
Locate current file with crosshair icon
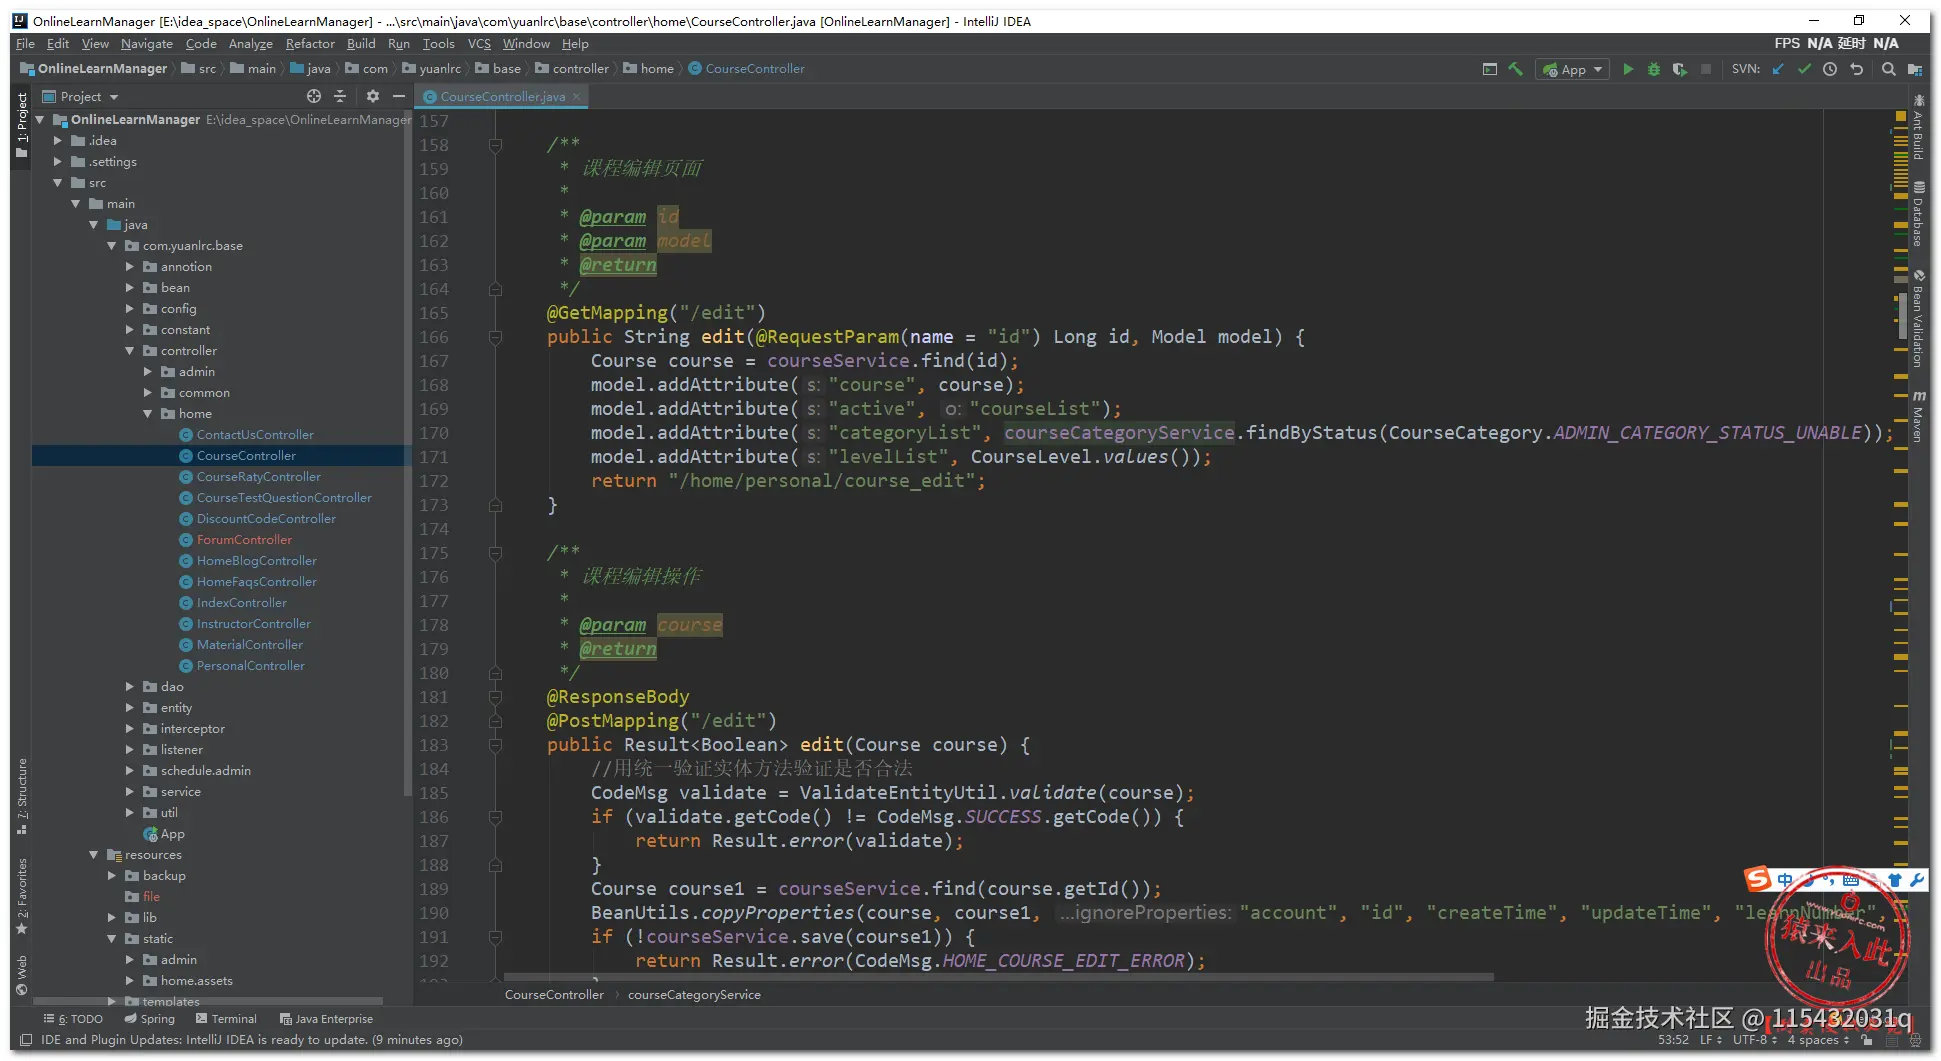314,96
